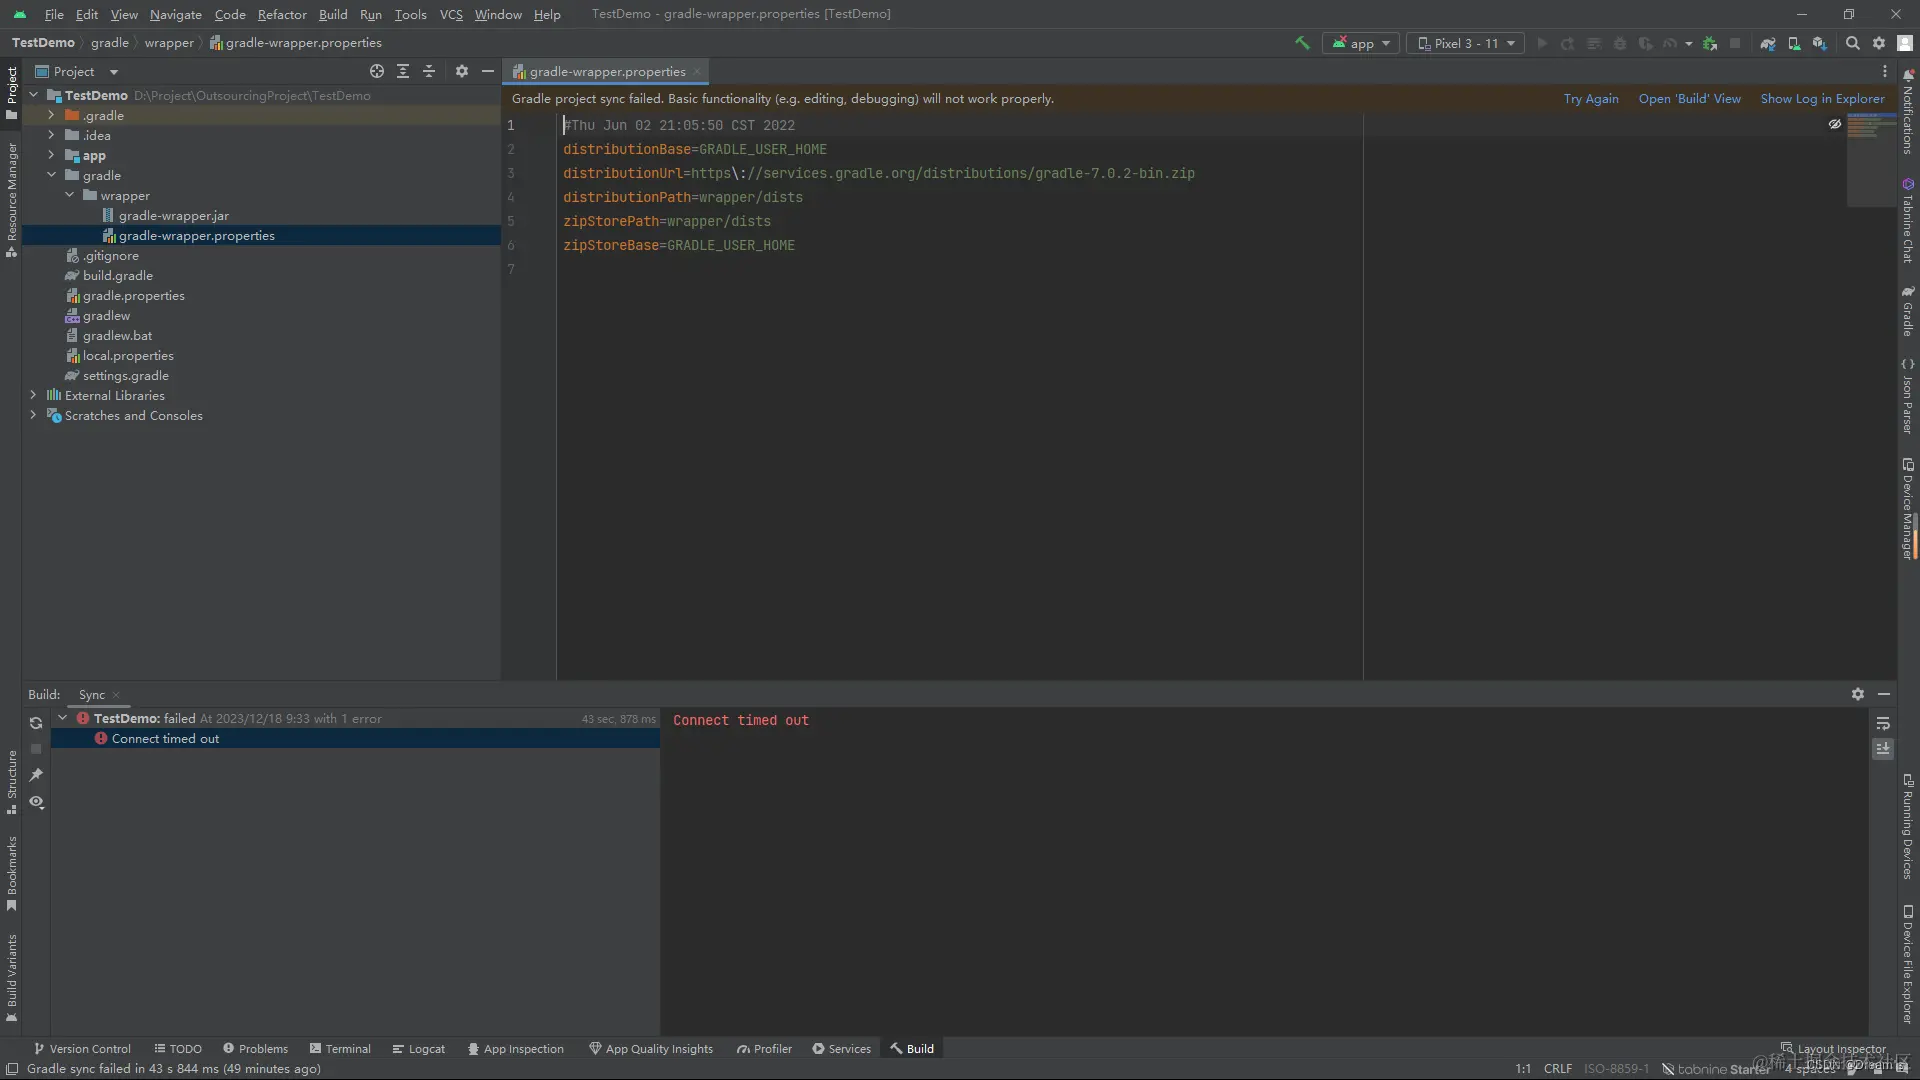1920x1080 pixels.
Task: Open the Device File Explorer side panel
Action: (x=1908, y=965)
